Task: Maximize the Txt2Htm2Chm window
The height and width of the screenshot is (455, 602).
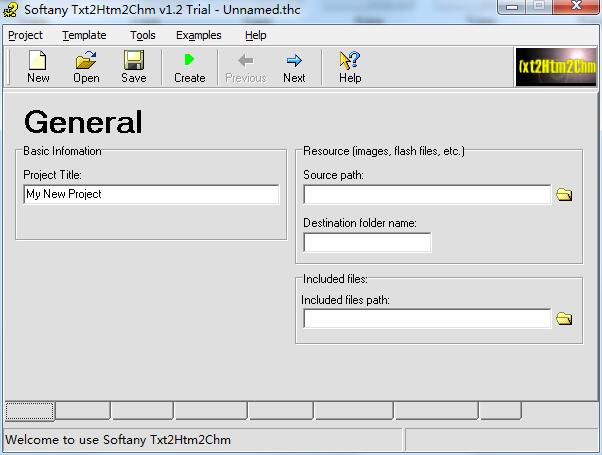Action: click(x=539, y=7)
